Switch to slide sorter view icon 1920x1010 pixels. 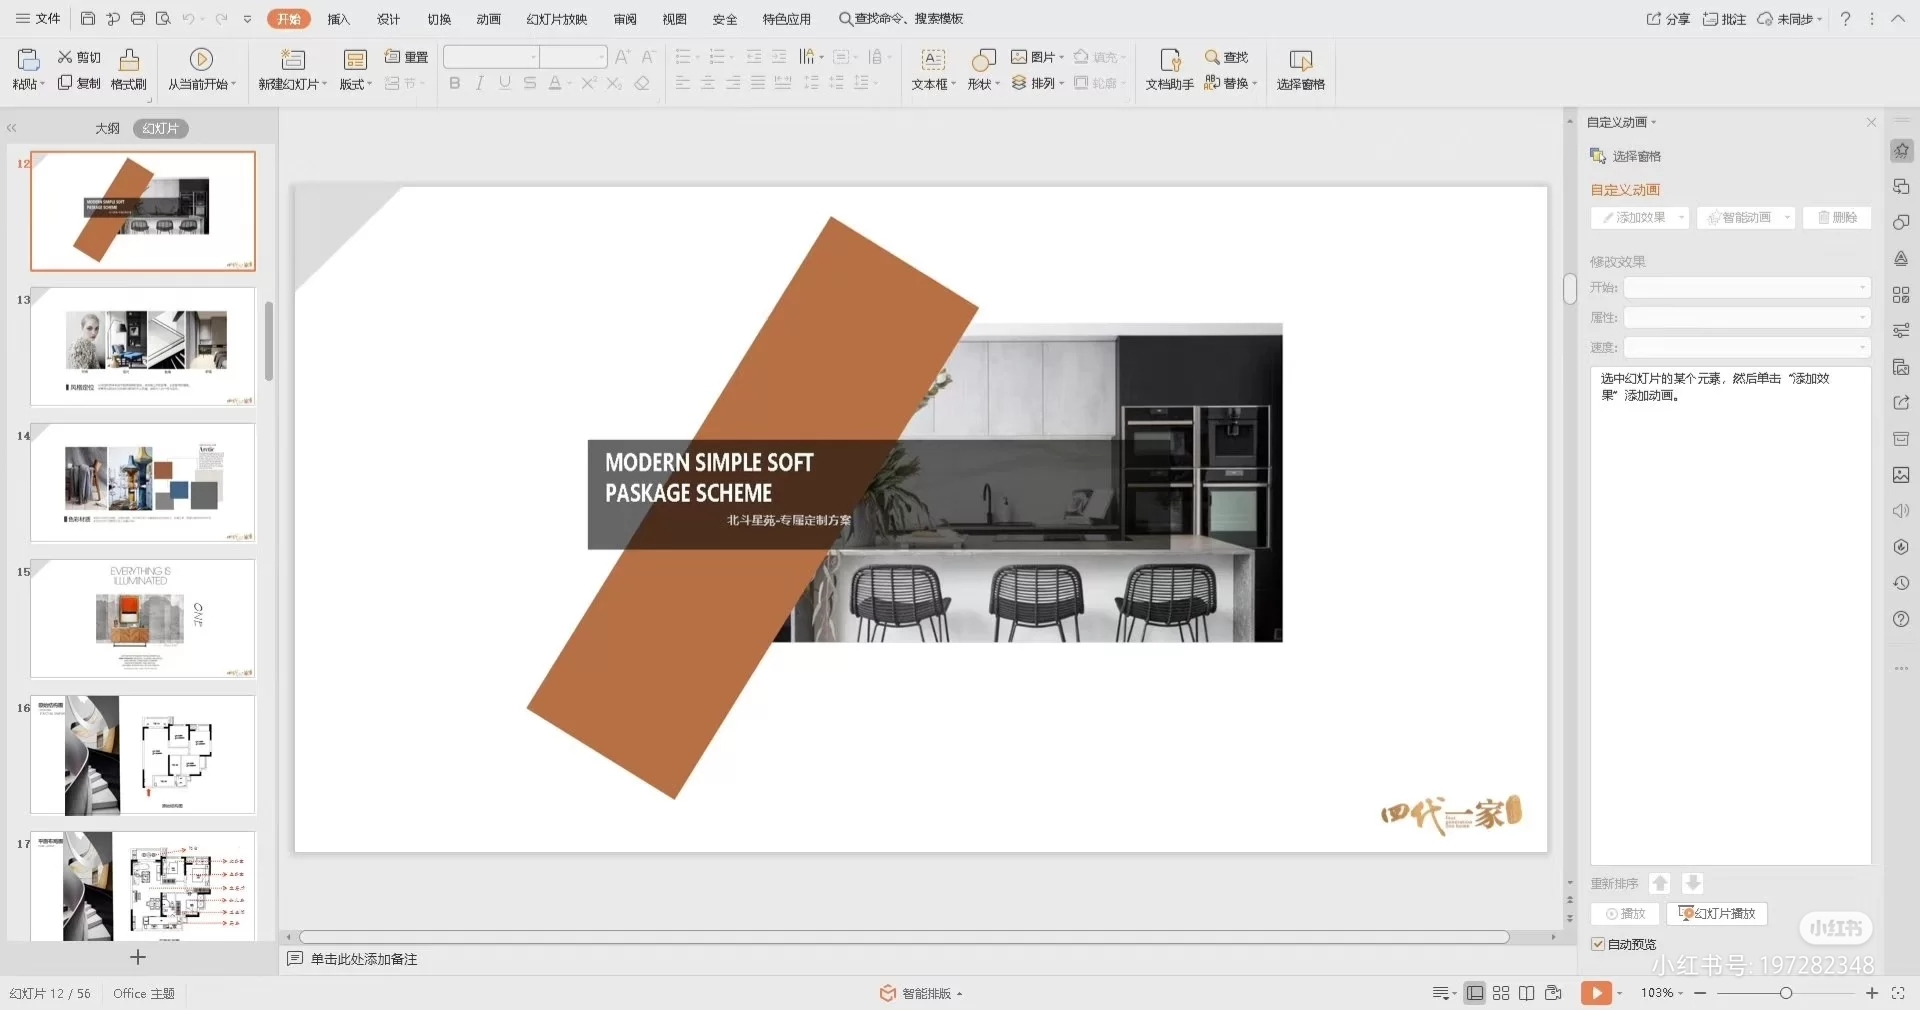pyautogui.click(x=1501, y=993)
